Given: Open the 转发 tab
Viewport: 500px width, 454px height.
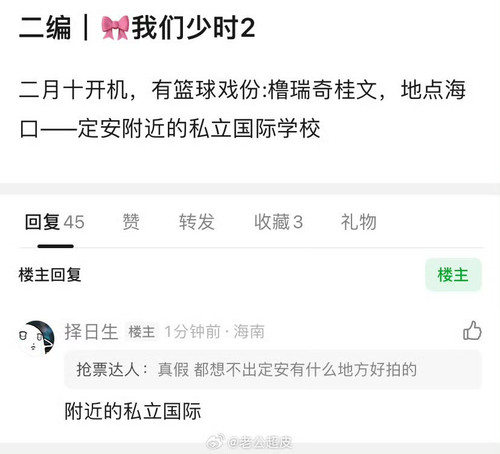Looking at the screenshot, I should pyautogui.click(x=197, y=222).
